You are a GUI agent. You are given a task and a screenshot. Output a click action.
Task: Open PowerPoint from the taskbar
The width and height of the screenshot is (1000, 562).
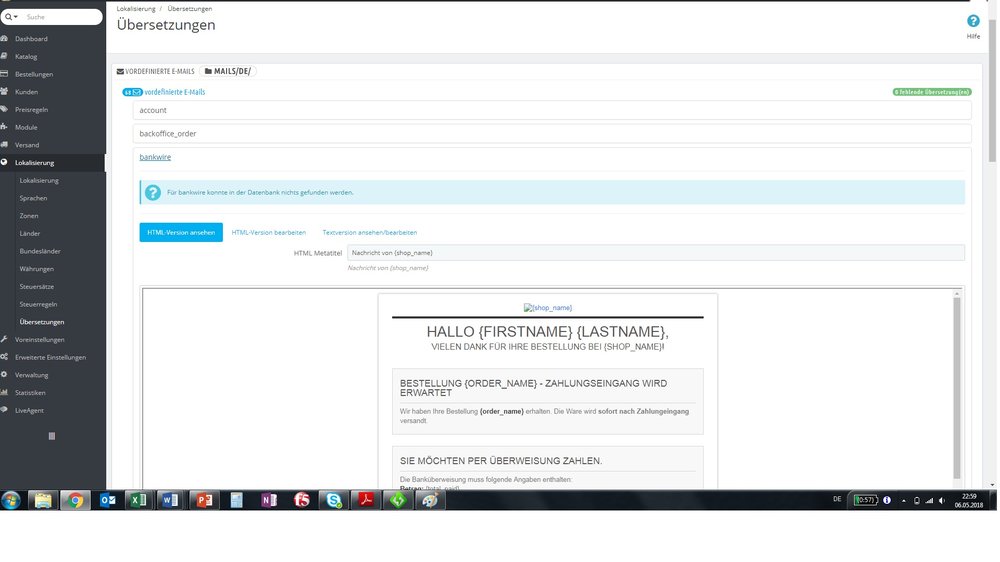tap(204, 501)
